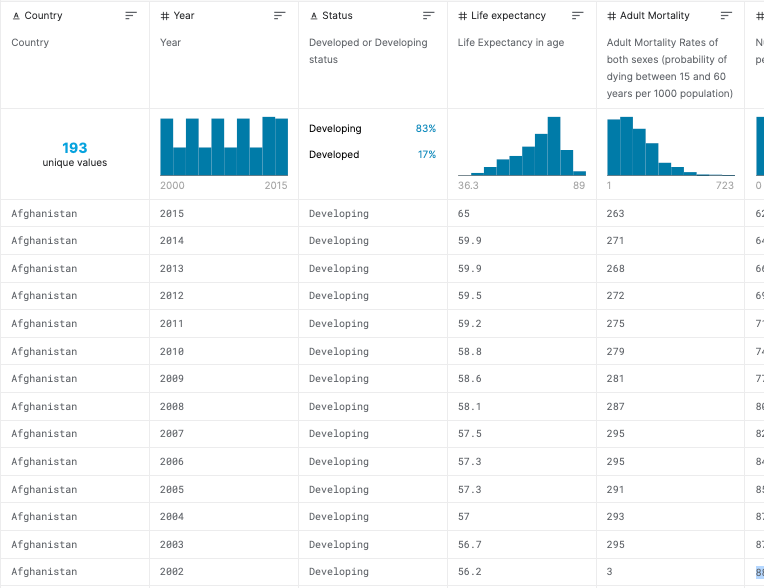Open sort options for Status column
Screen dimensions: 764x588
429,16
